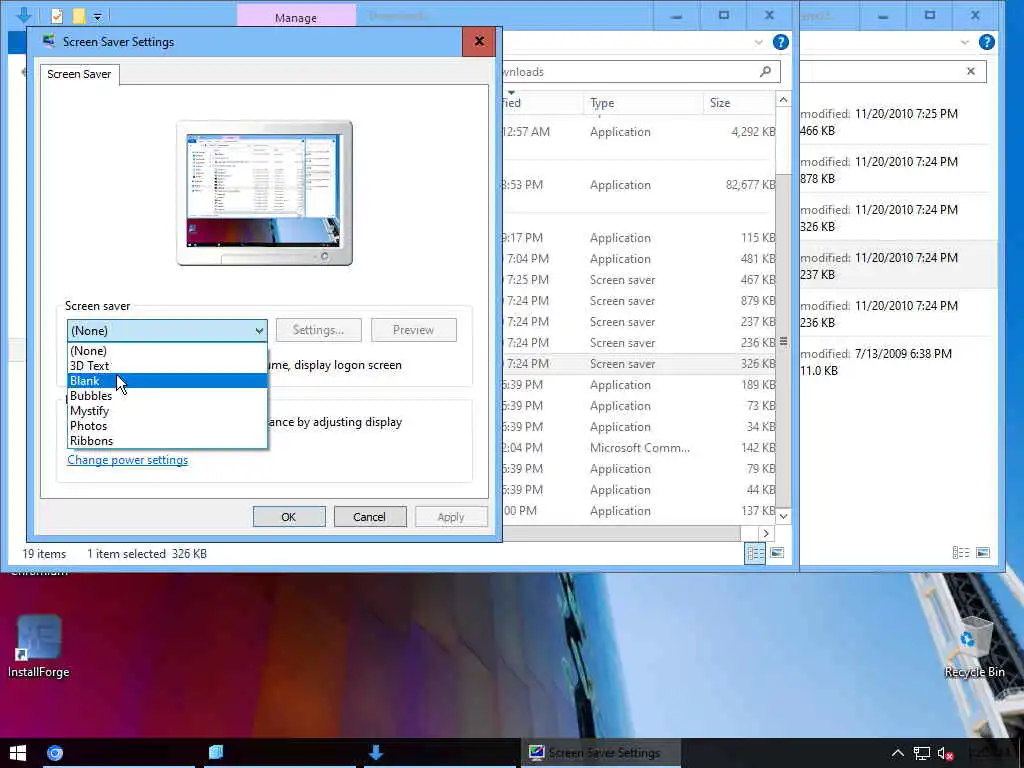Select the Screen saver row sized 879 KB

[639, 300]
